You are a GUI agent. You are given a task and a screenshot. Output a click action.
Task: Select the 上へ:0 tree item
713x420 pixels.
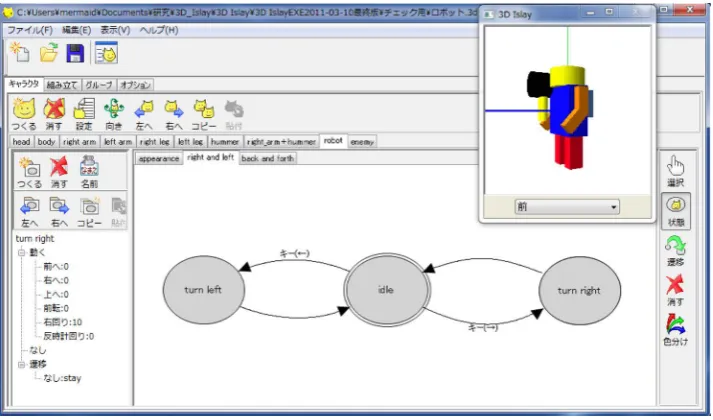[56, 295]
